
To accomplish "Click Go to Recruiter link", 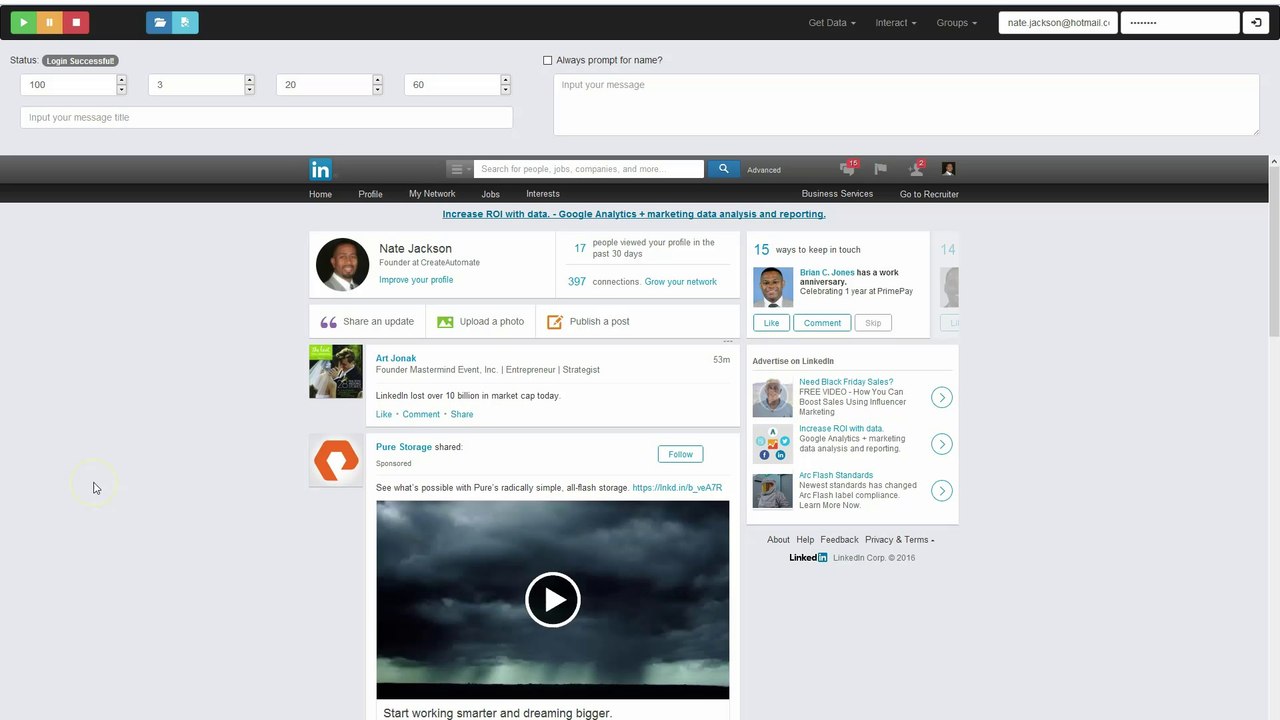I will (x=929, y=194).
